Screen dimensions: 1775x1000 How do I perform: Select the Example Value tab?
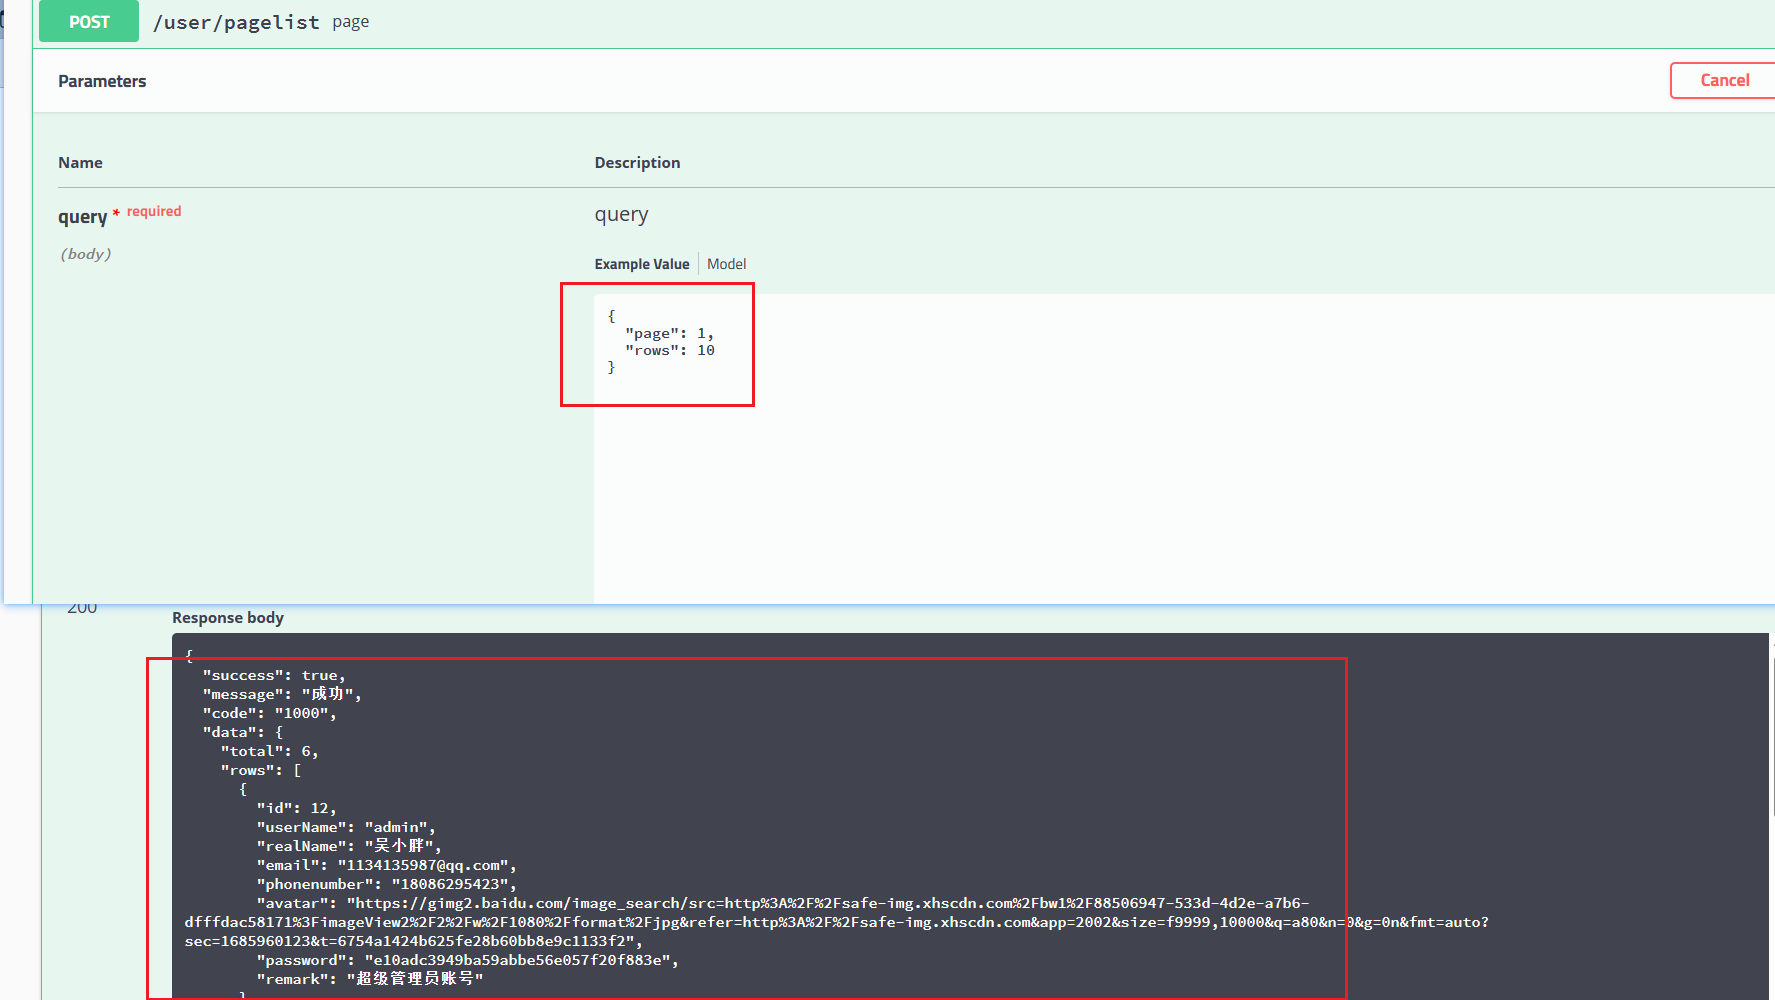click(x=642, y=264)
